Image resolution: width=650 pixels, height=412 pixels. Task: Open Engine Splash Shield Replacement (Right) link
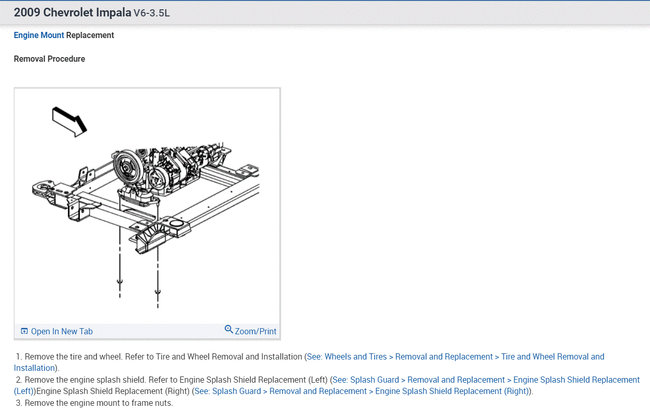point(362,391)
